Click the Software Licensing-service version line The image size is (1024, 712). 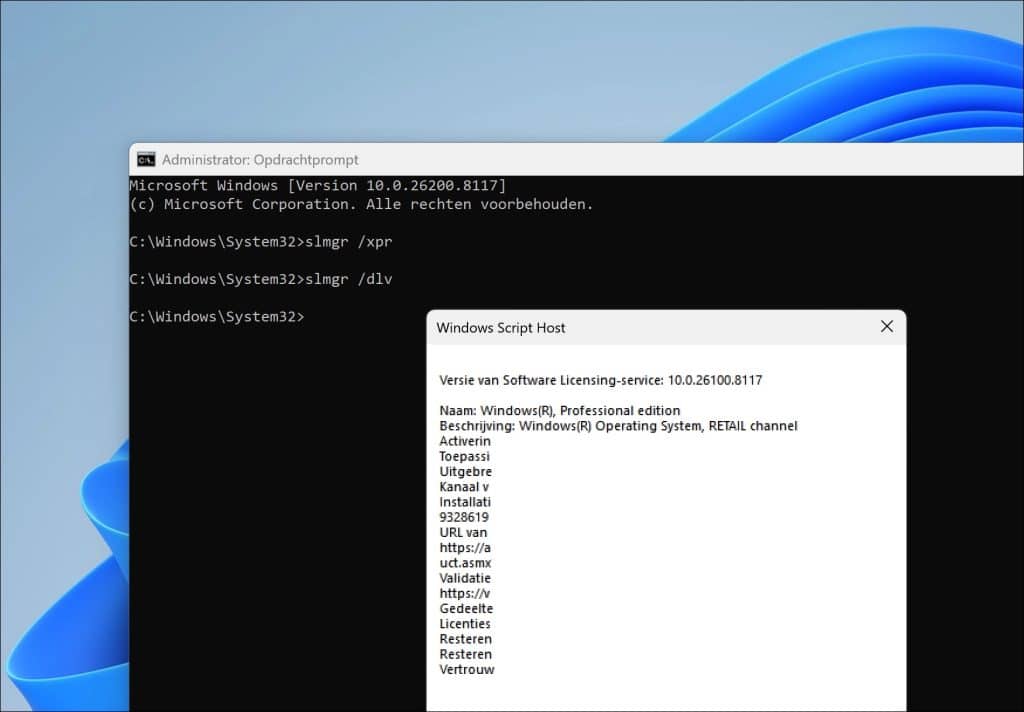coord(601,380)
